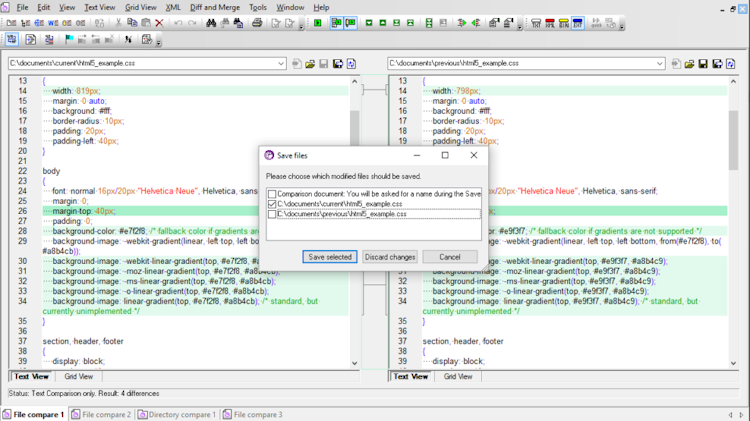Click Cancel in Save files dialog
This screenshot has width=750, height=421.
coord(450,257)
